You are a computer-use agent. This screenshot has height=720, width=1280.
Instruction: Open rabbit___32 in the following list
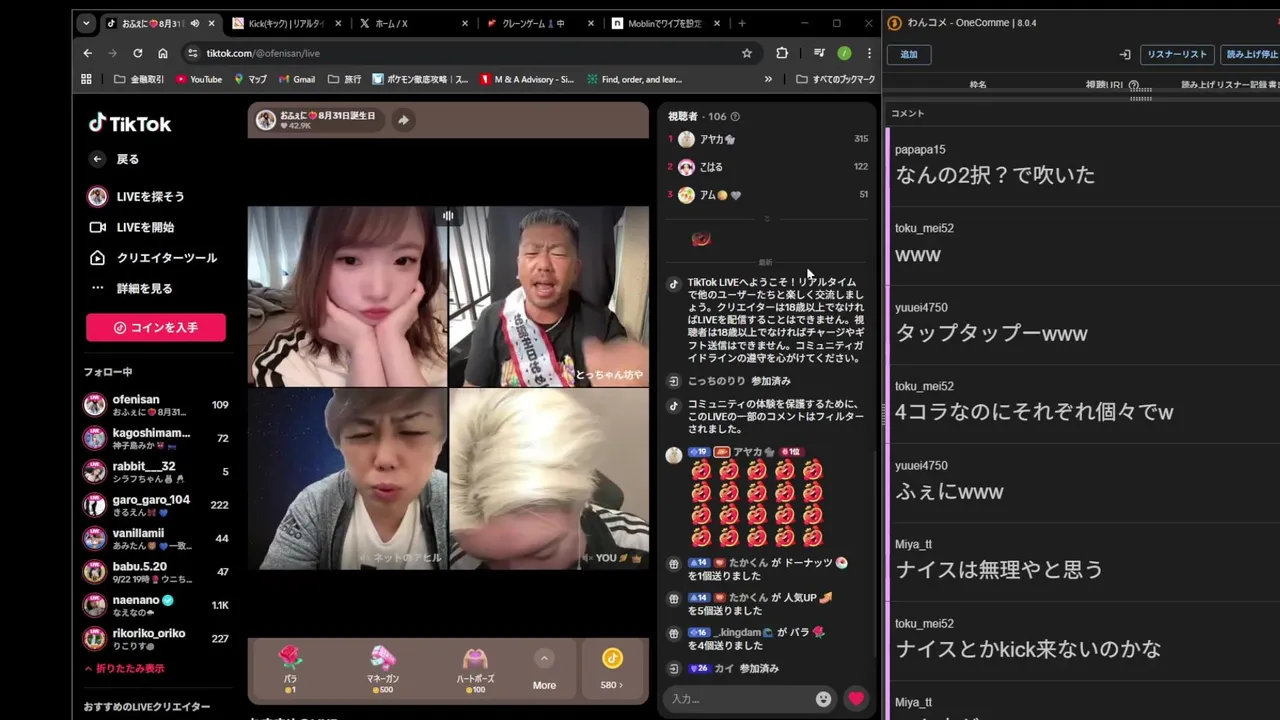tap(156, 472)
